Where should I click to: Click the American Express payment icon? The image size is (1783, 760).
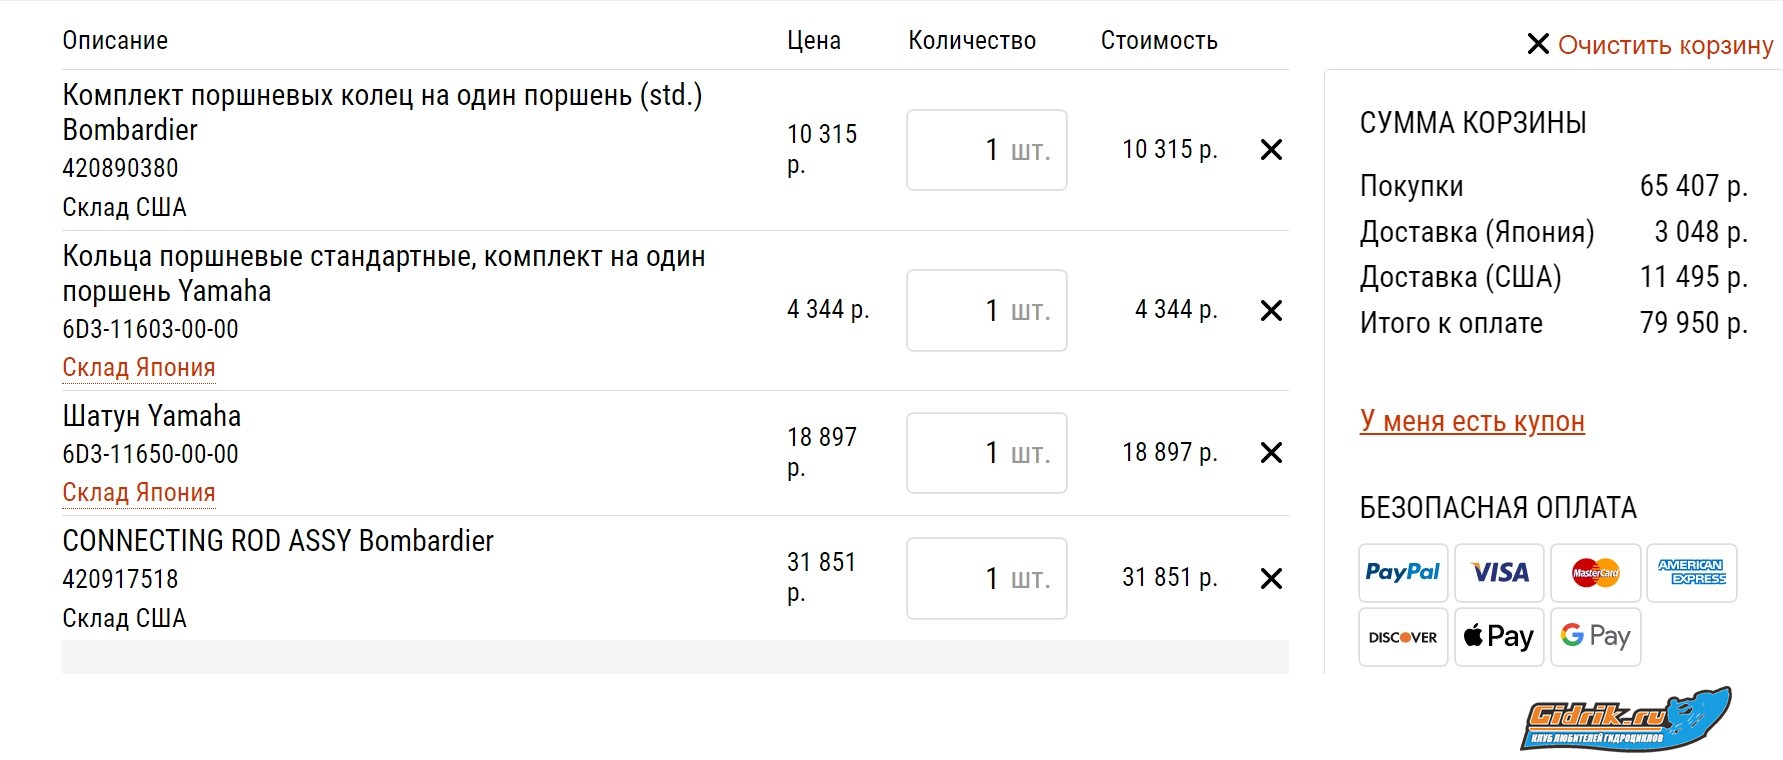[1691, 573]
